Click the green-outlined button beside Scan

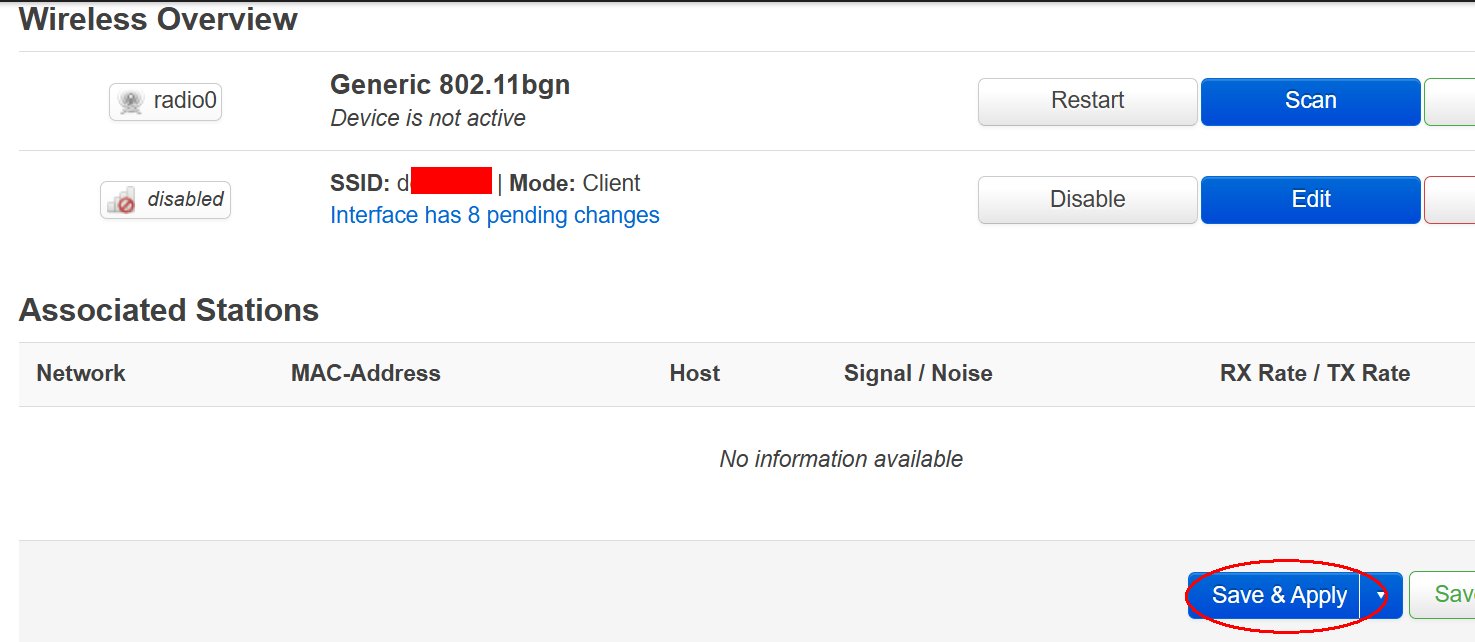pyautogui.click(x=1449, y=101)
